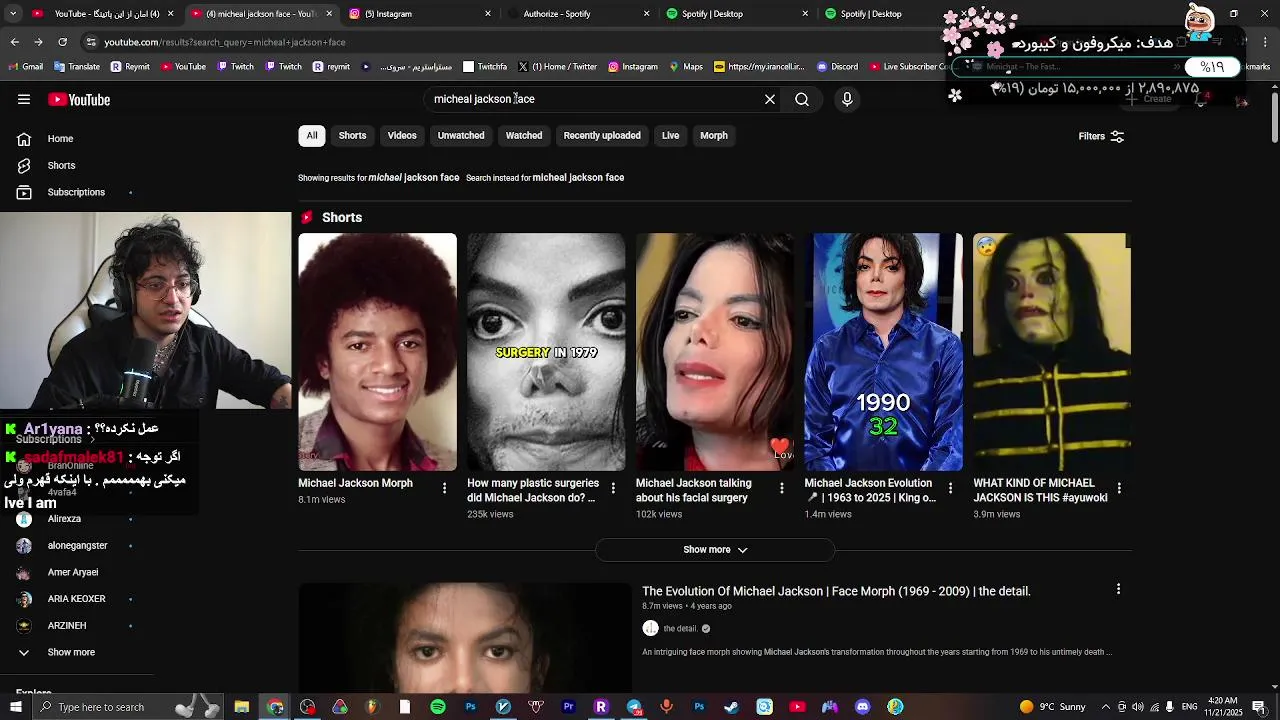Screen dimensions: 1280x720
Task: Open ARIA KEOXER channel in subscriptions list
Action: pyautogui.click(x=74, y=599)
